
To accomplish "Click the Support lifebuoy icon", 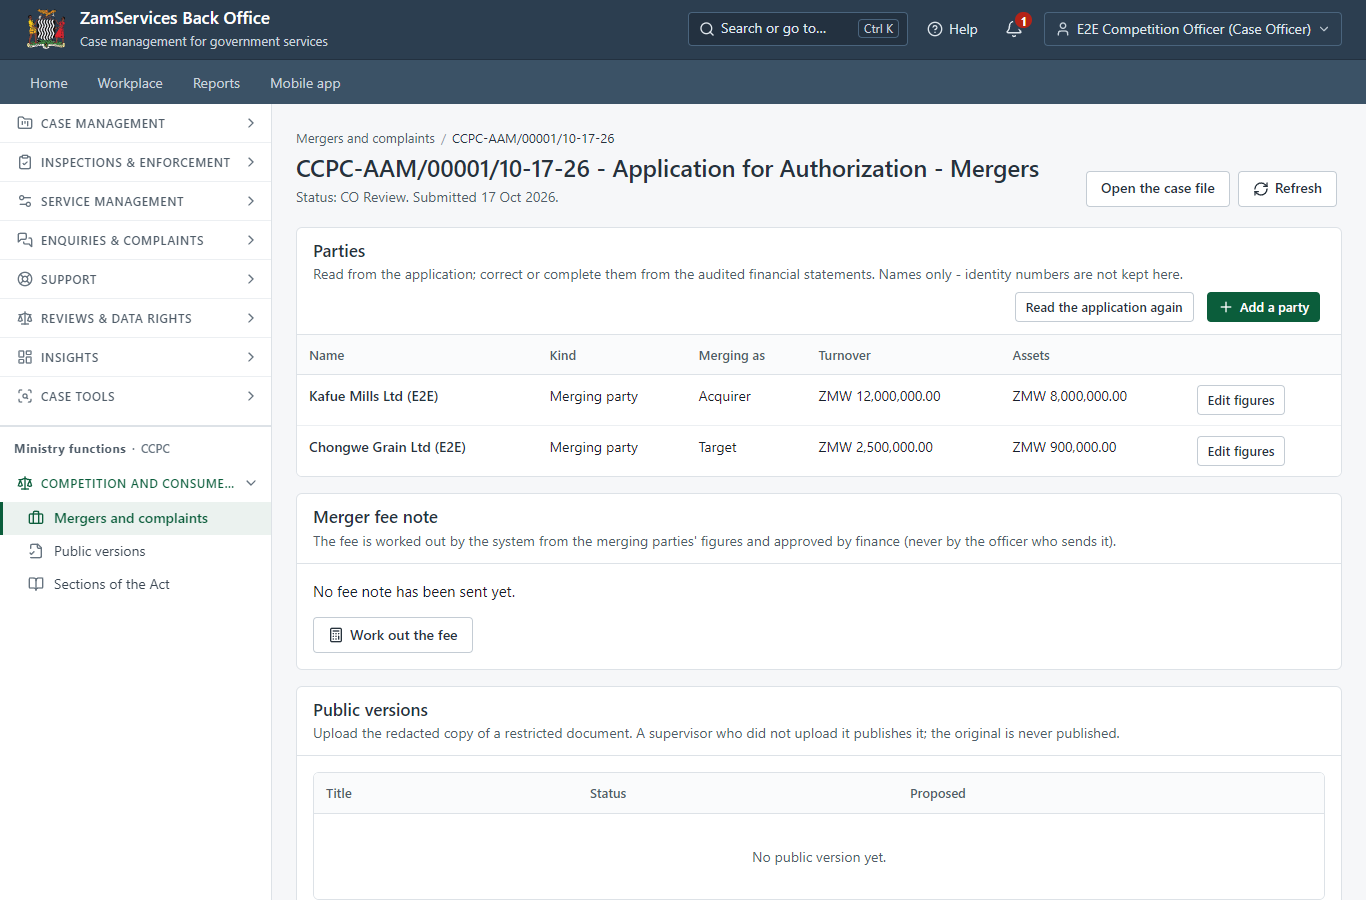I will [25, 279].
